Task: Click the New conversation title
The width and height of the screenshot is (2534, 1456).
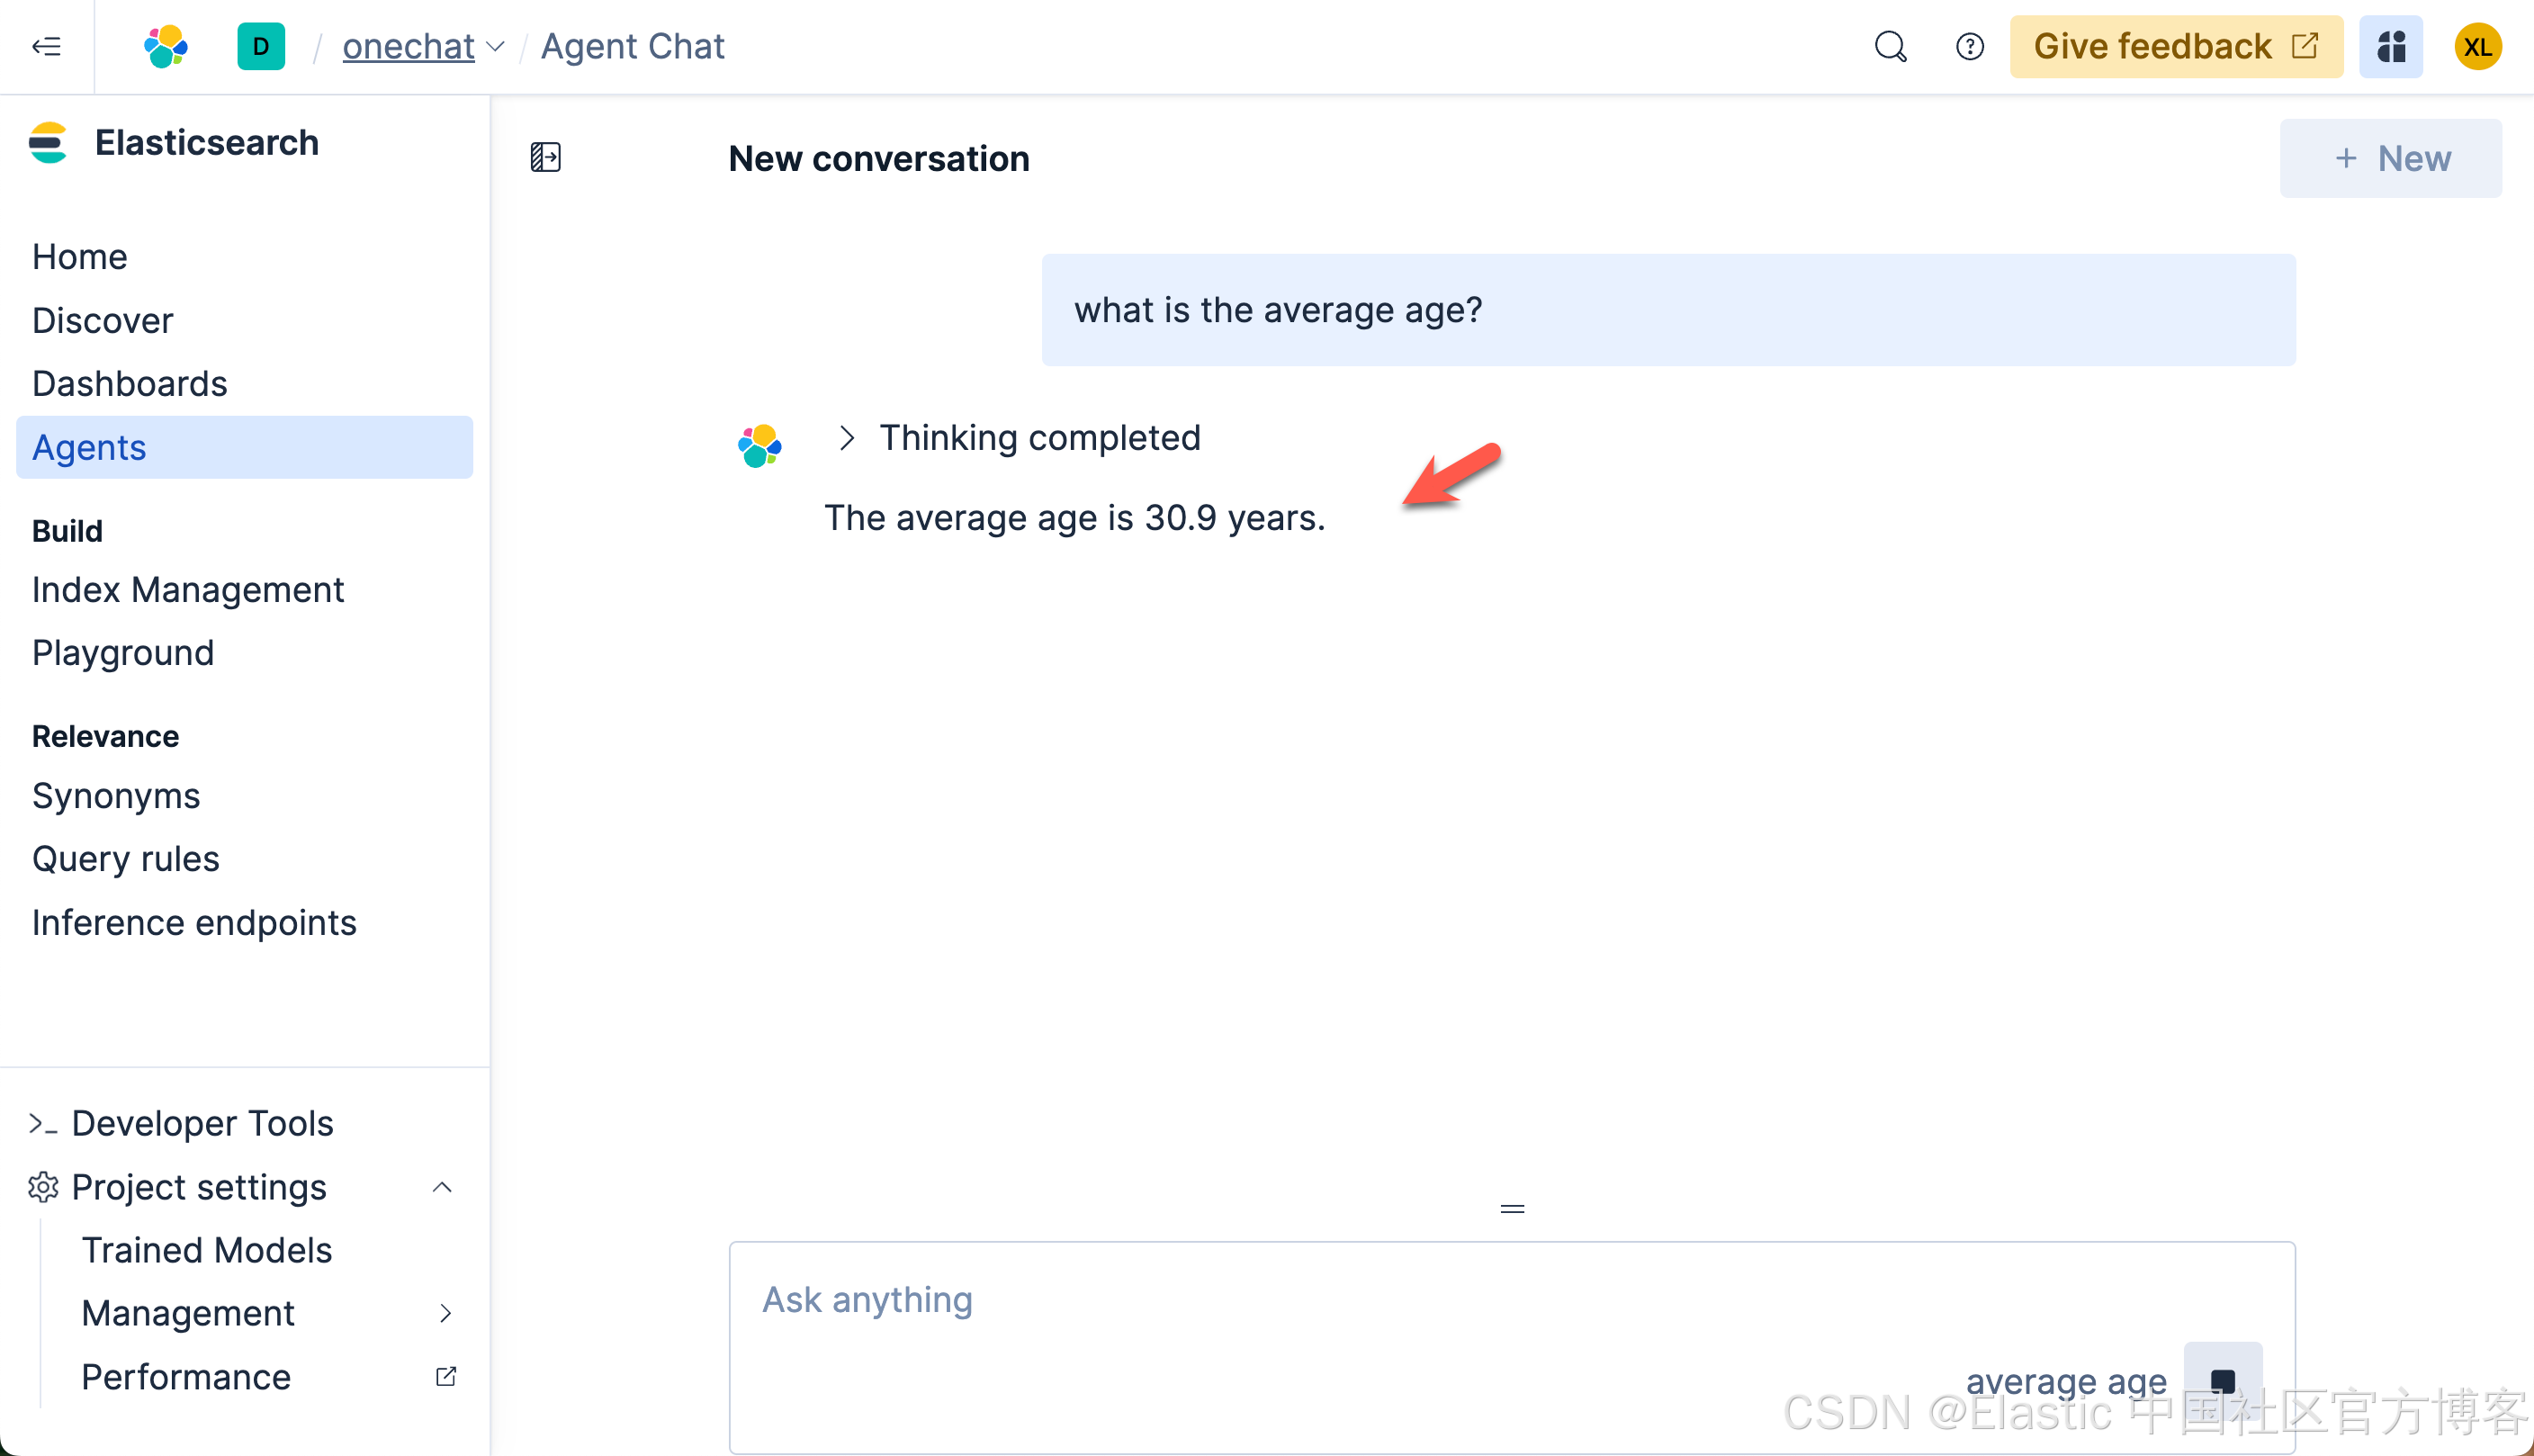Action: 879,158
